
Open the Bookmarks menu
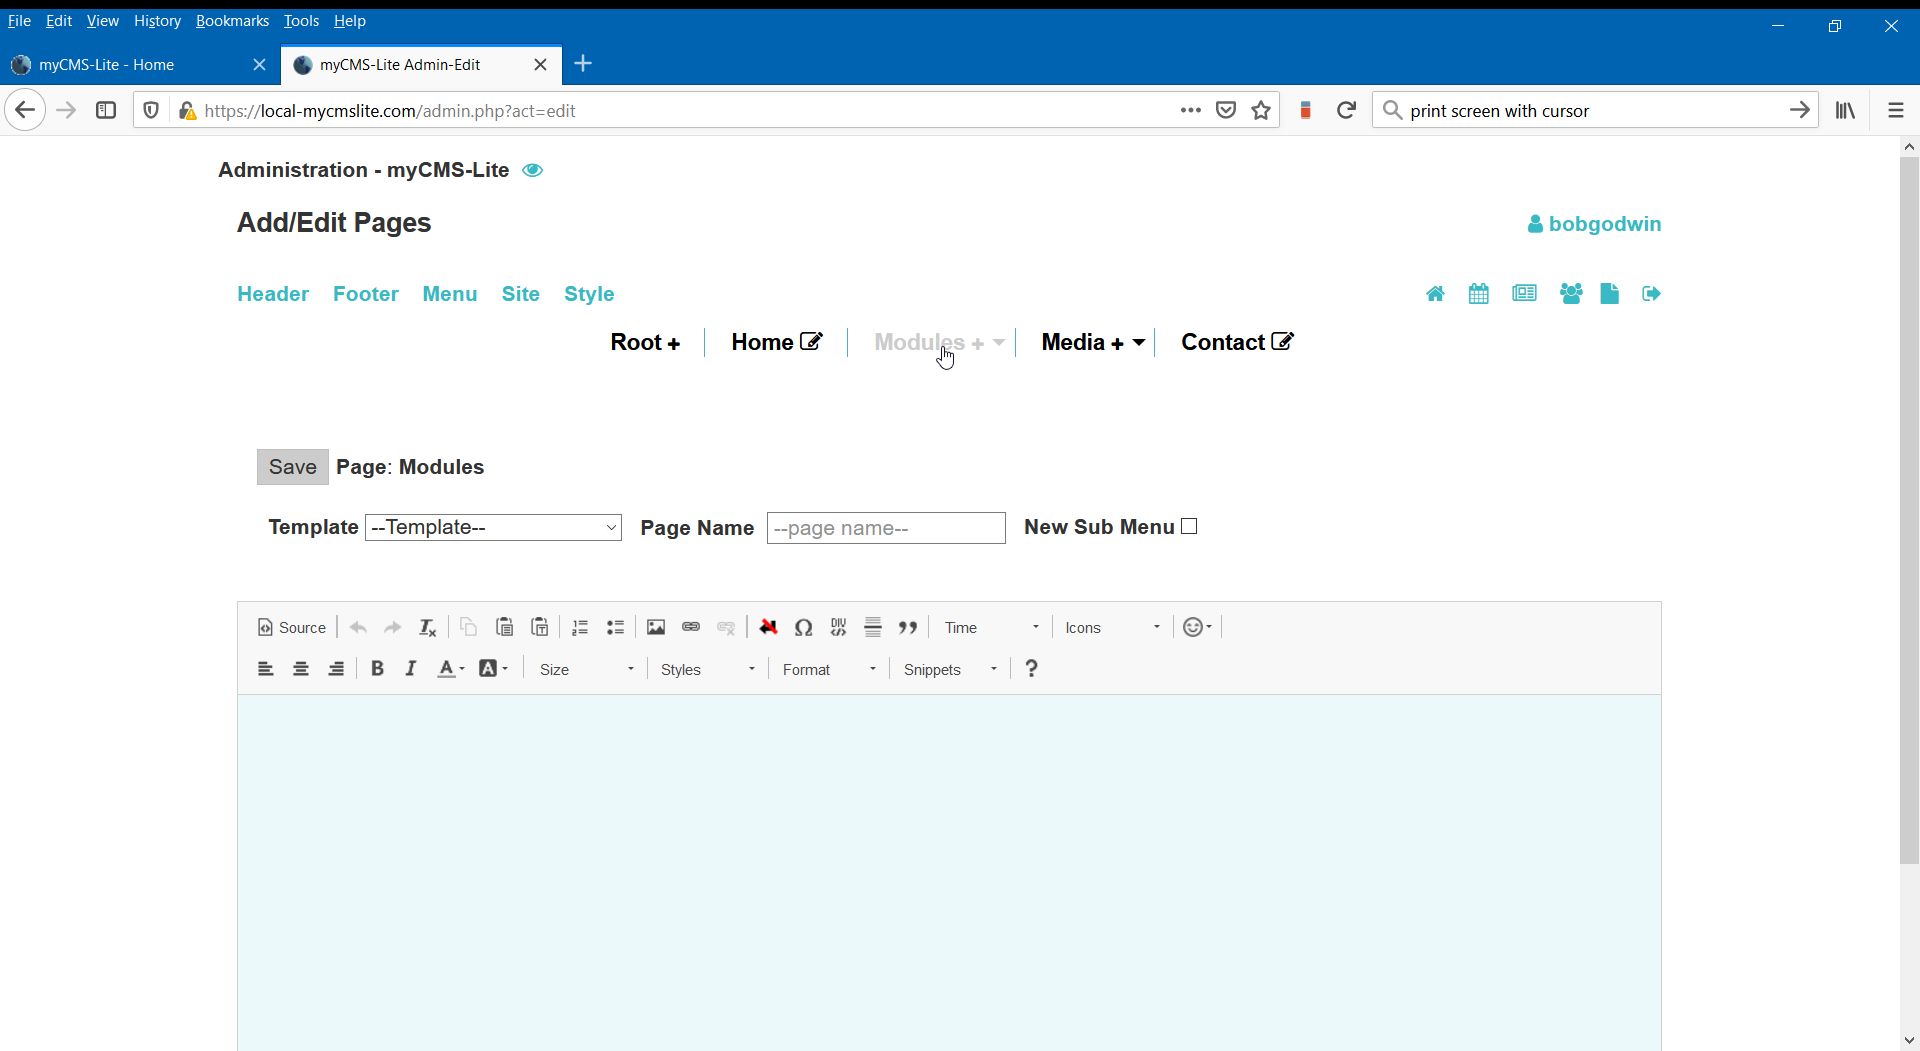pos(232,21)
